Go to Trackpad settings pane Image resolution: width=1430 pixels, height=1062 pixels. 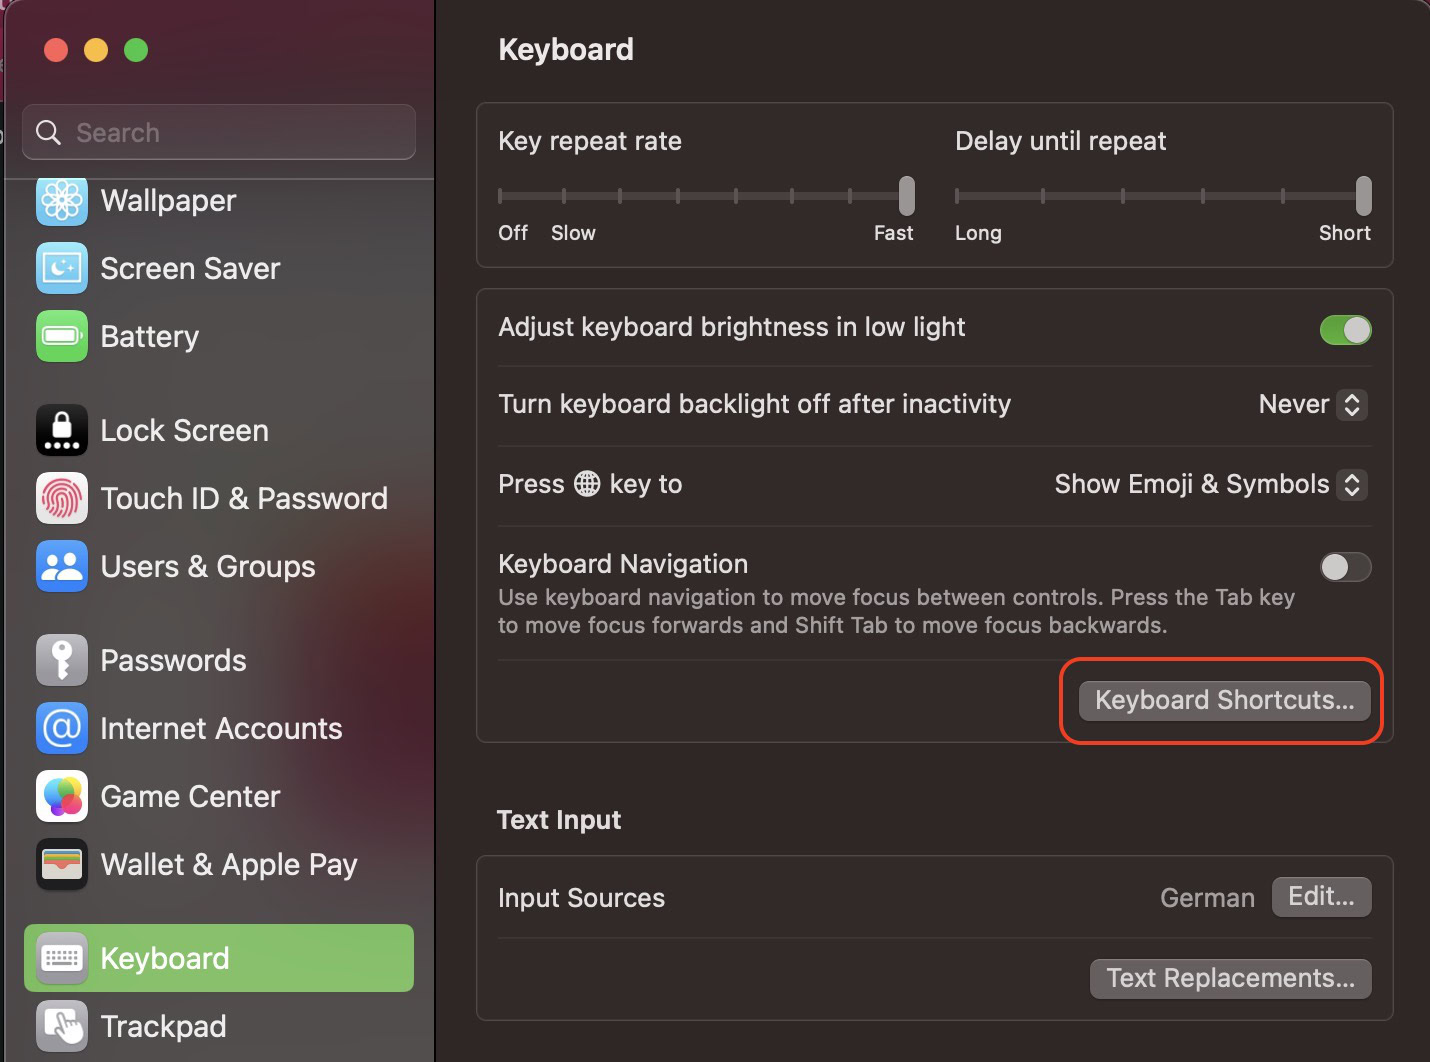coord(163,1026)
